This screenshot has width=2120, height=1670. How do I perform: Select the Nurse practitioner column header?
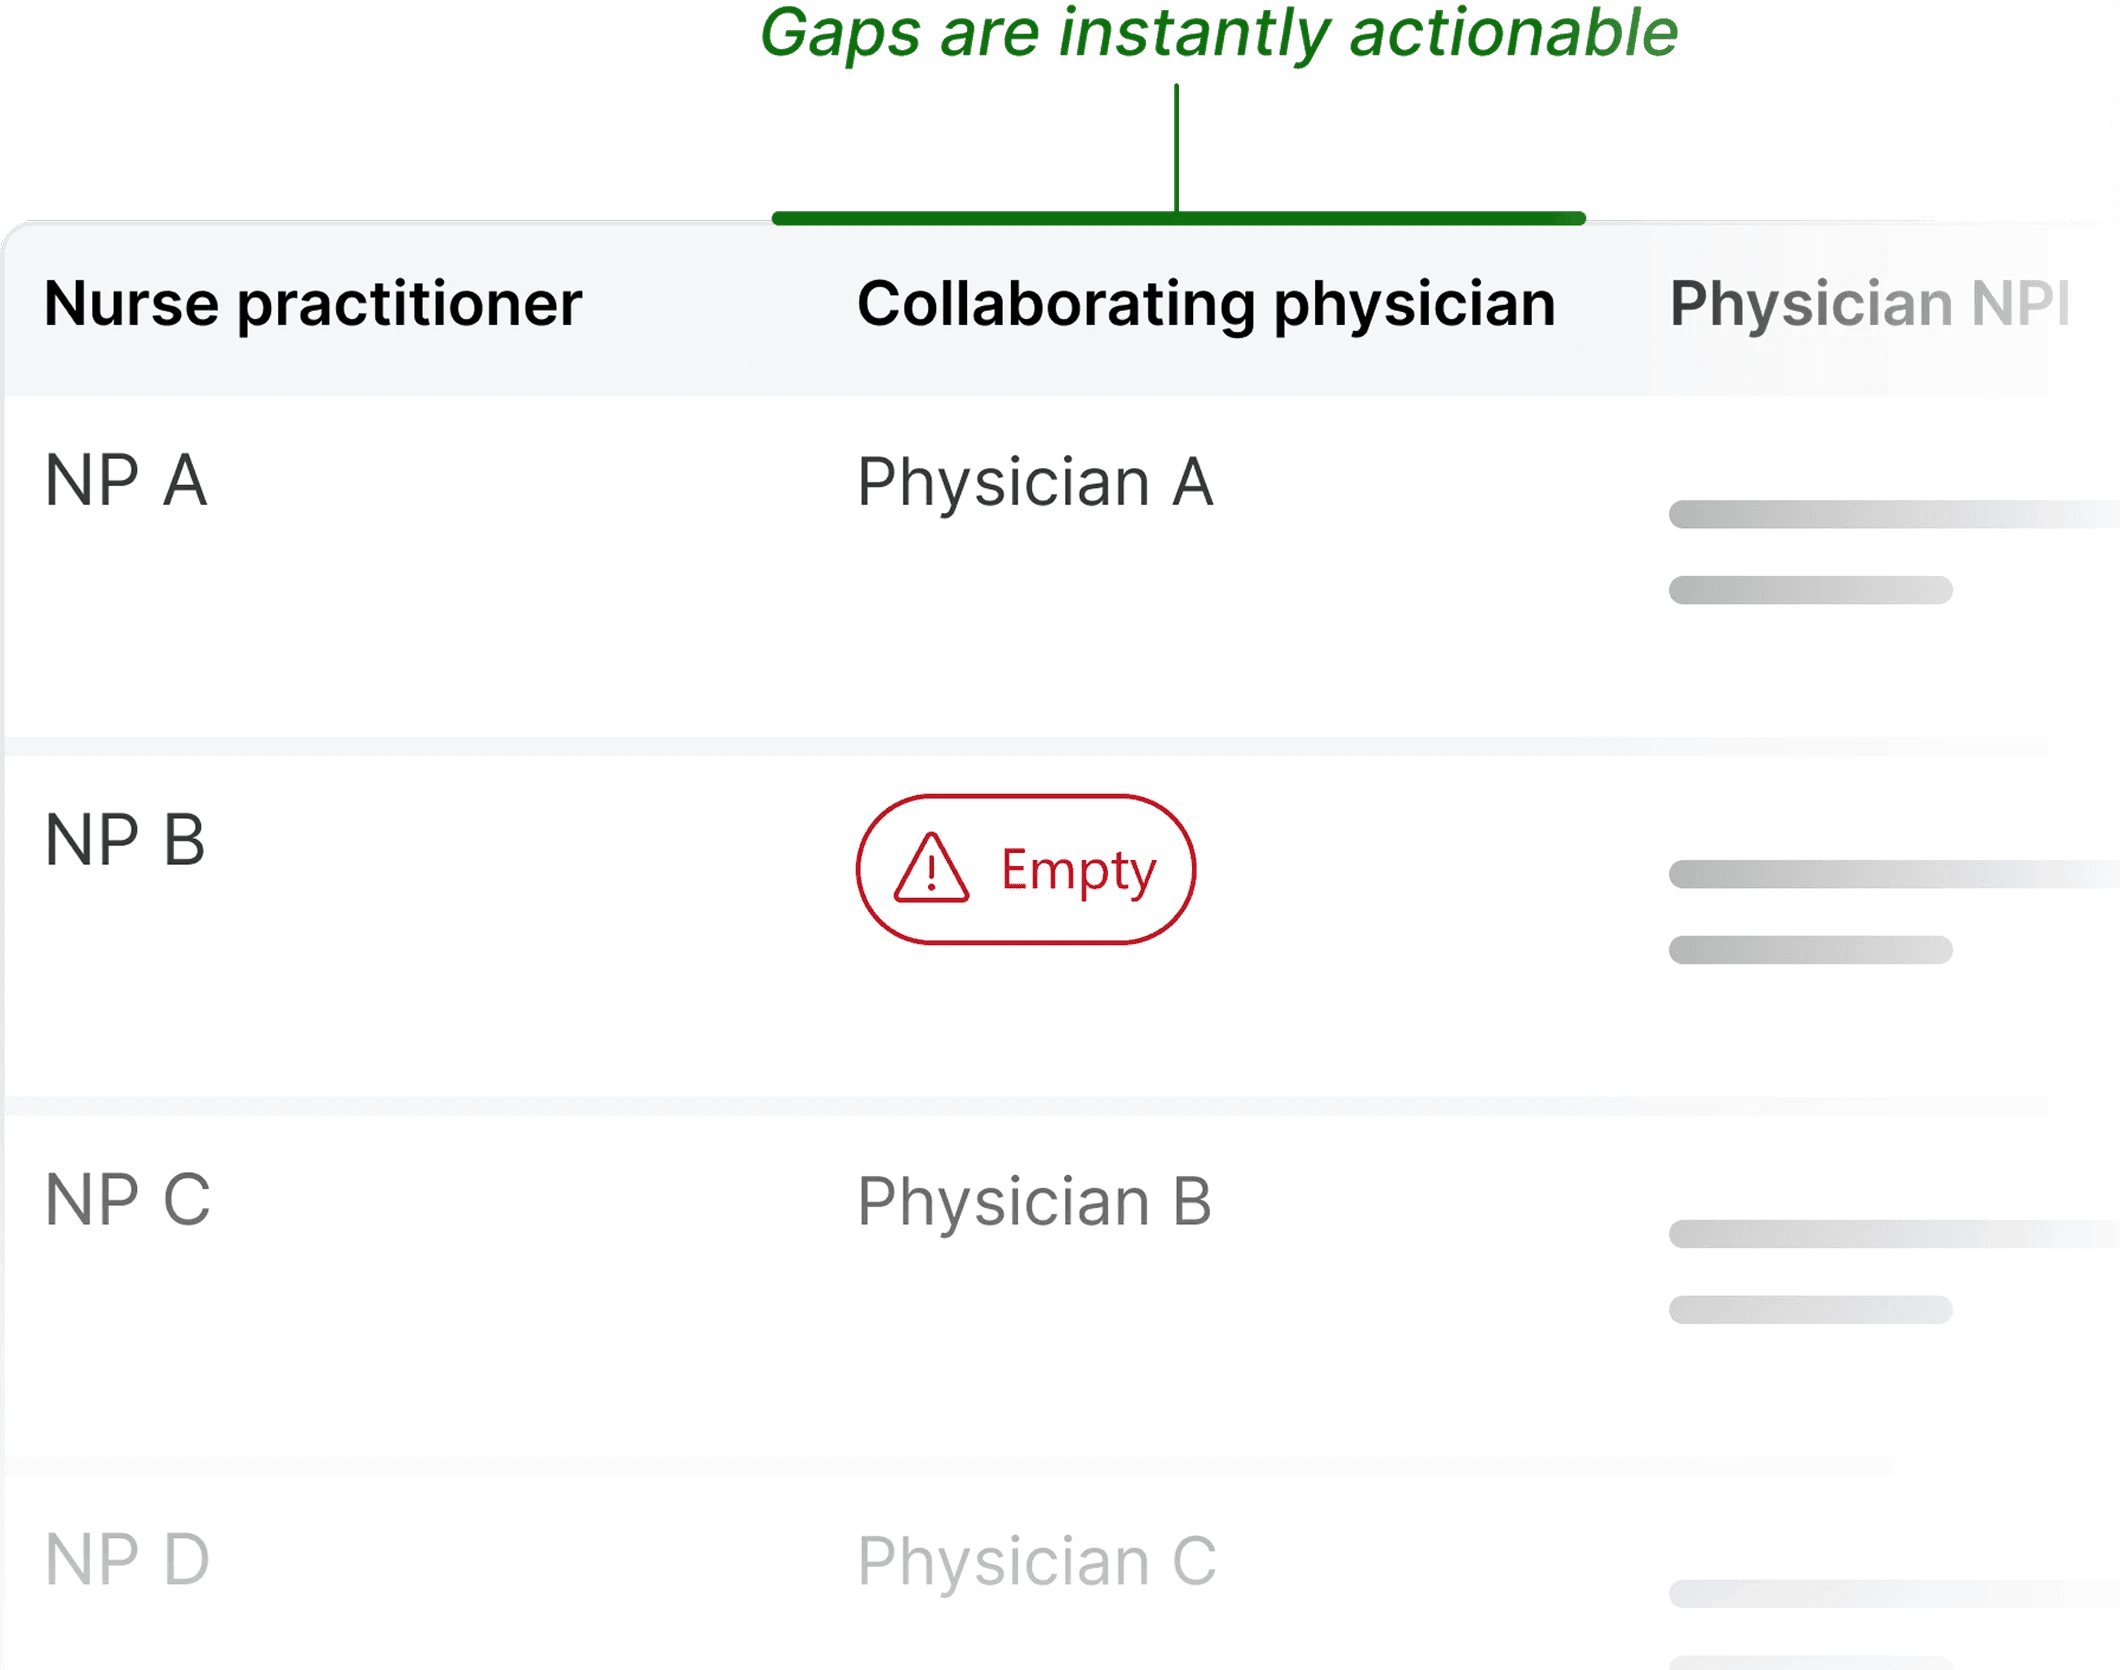click(313, 303)
